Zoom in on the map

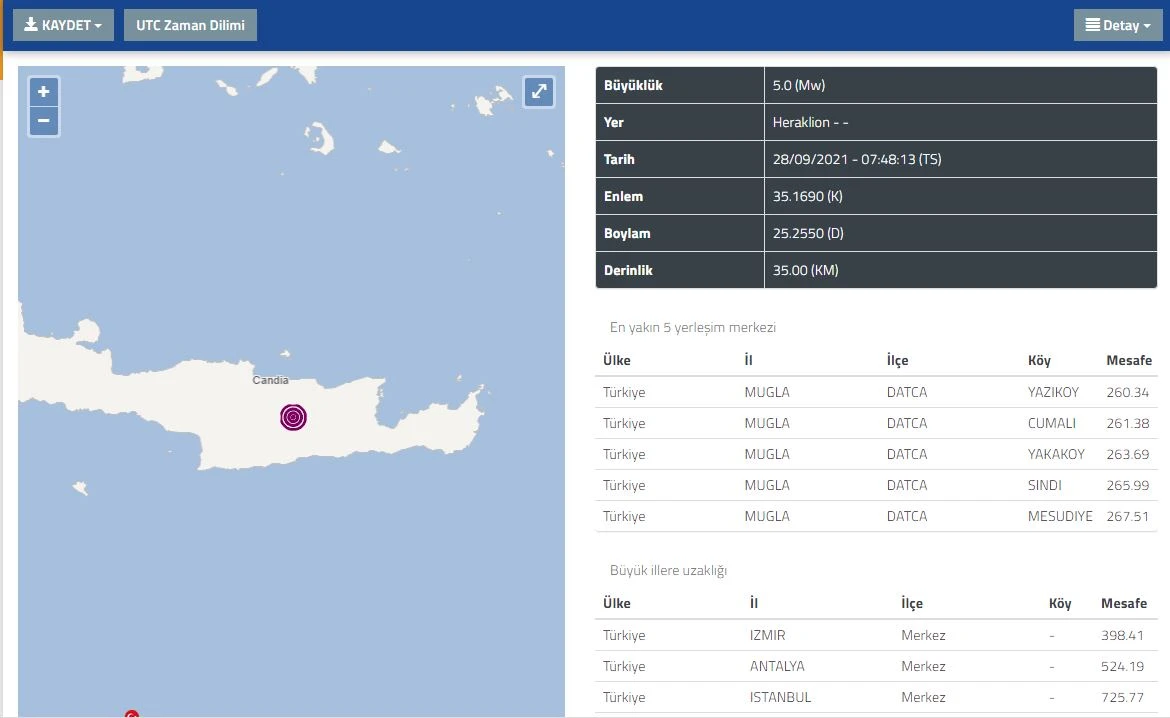coord(43,92)
